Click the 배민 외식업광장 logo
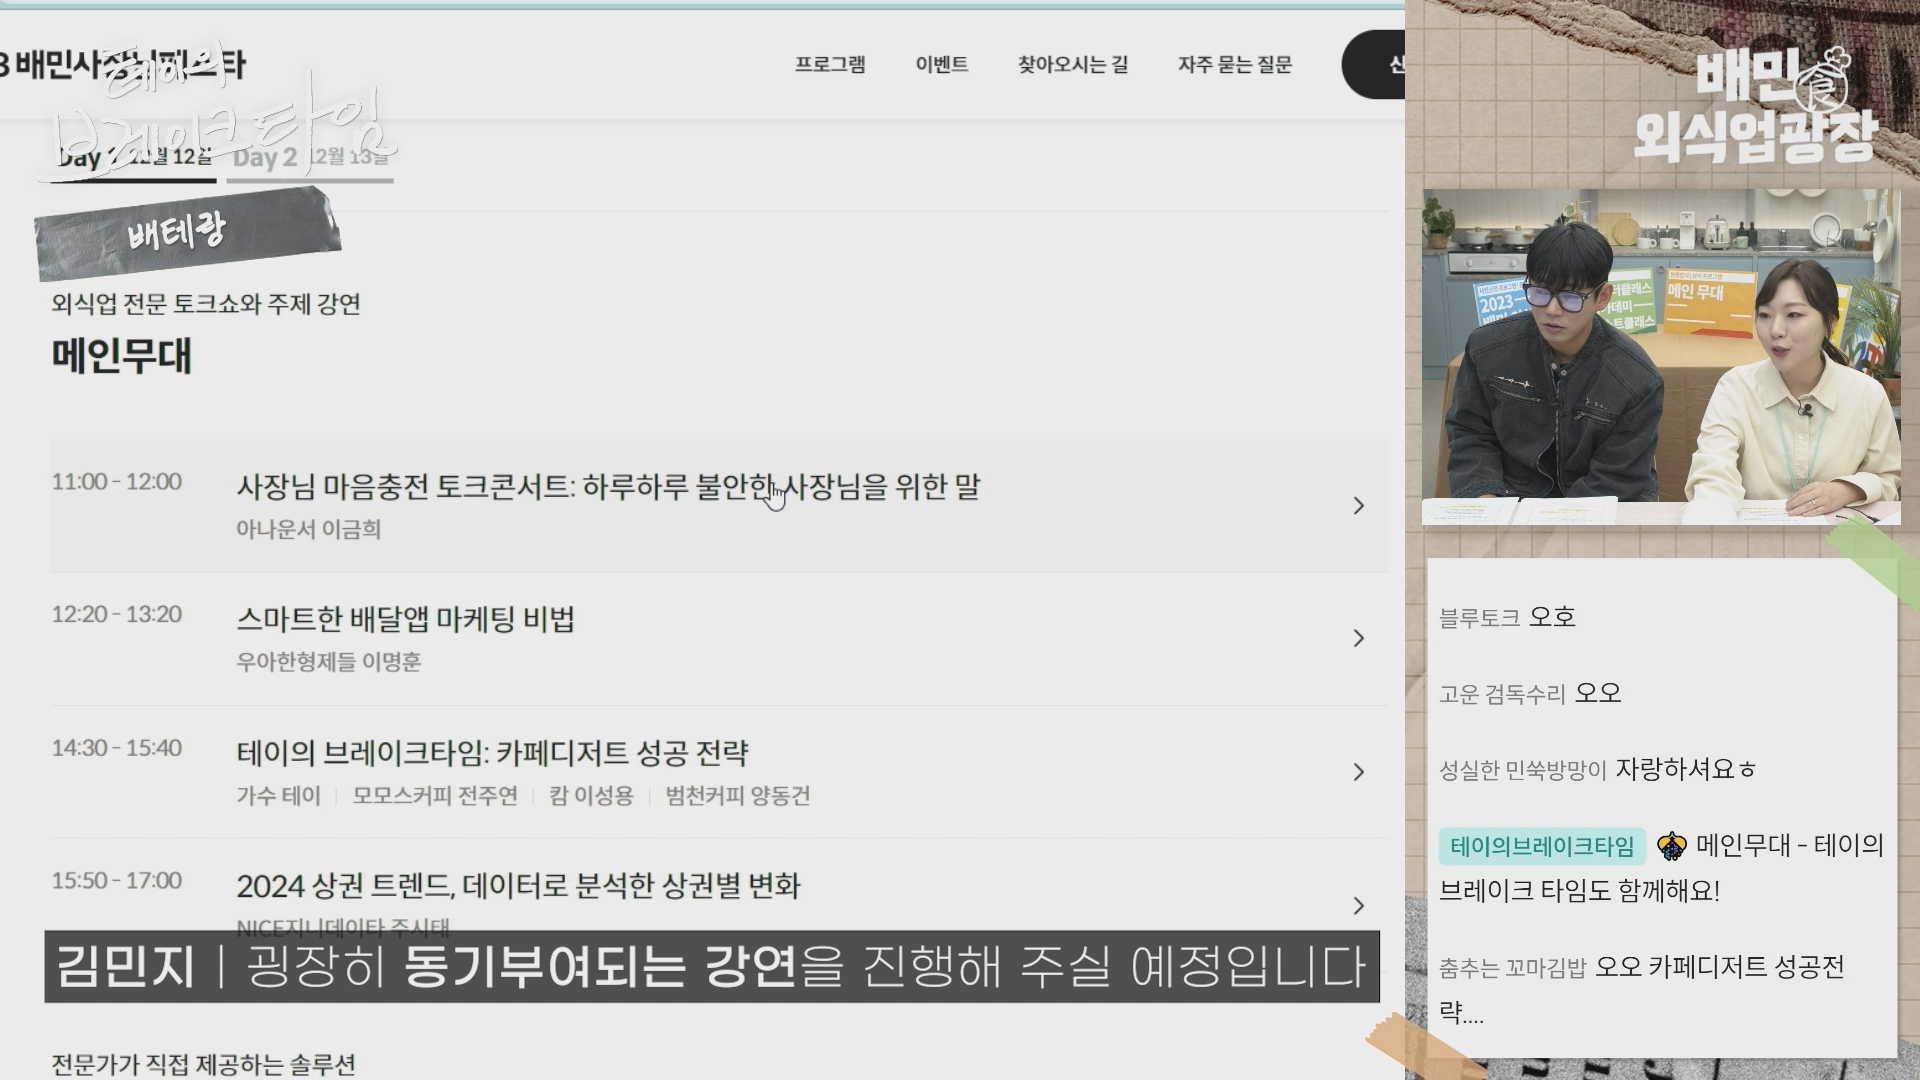This screenshot has height=1080, width=1920. point(1755,107)
